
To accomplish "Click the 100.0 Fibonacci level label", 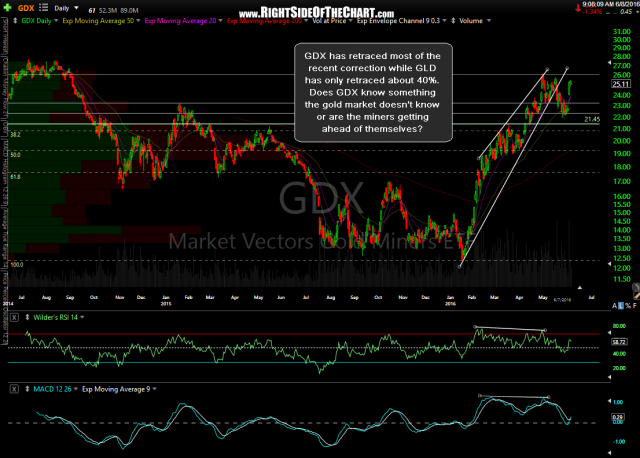I will 17,265.
